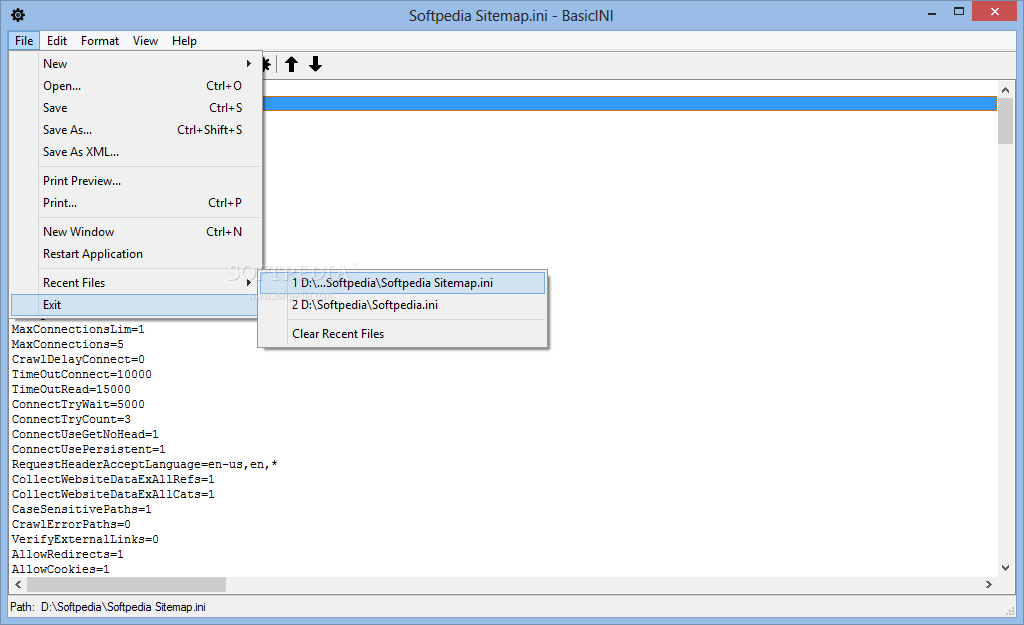
Task: Click the vertical scrollbar thumb
Action: coord(1005,121)
